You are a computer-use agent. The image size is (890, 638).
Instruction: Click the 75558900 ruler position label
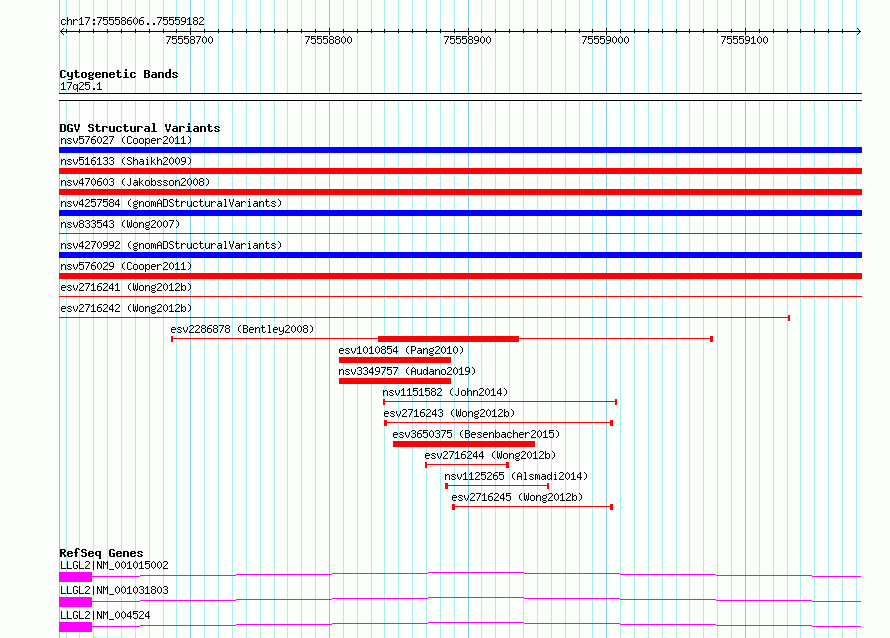pos(467,40)
